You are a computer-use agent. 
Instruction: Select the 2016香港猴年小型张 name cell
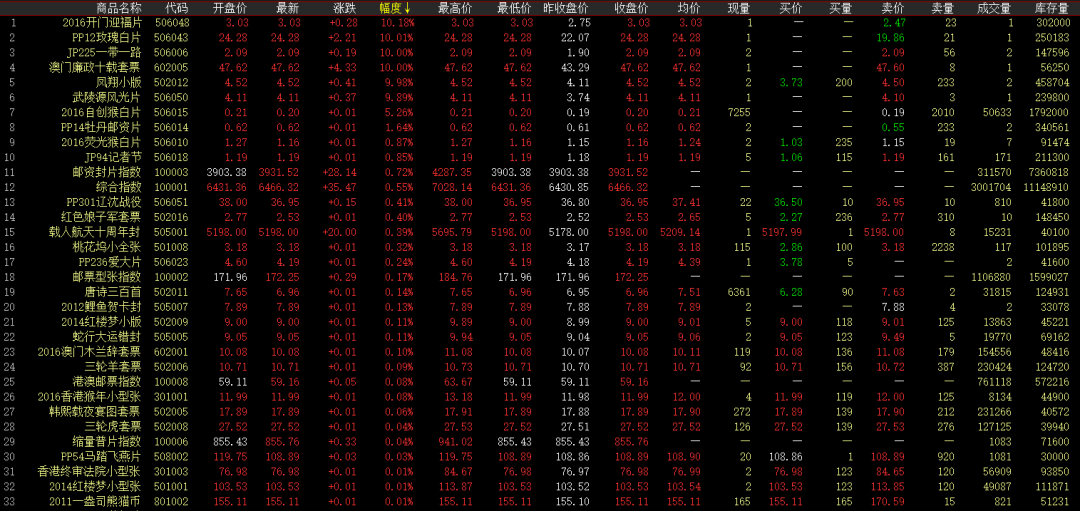click(x=91, y=395)
